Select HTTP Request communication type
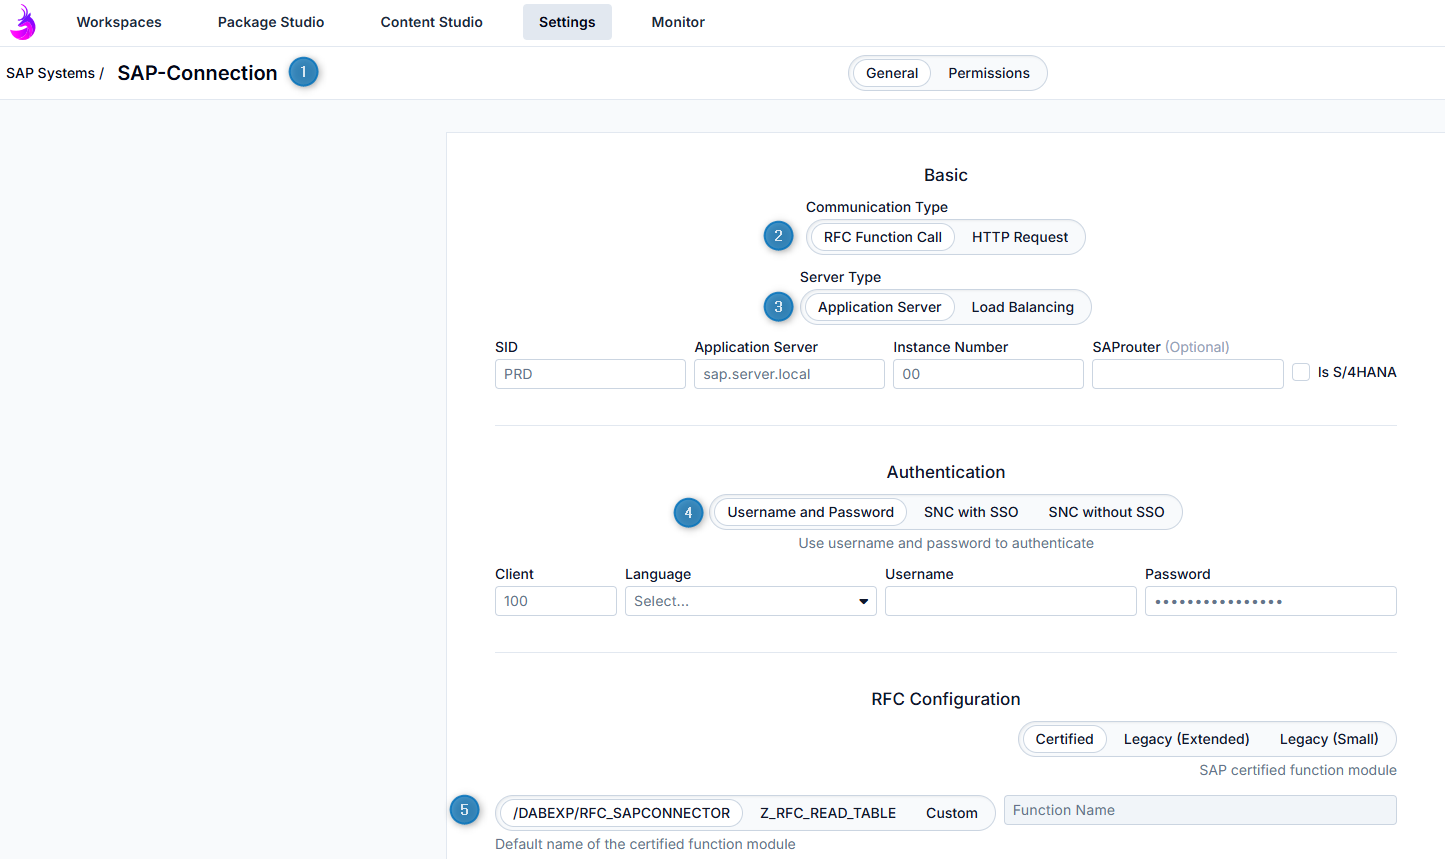This screenshot has width=1445, height=859. [x=1019, y=237]
